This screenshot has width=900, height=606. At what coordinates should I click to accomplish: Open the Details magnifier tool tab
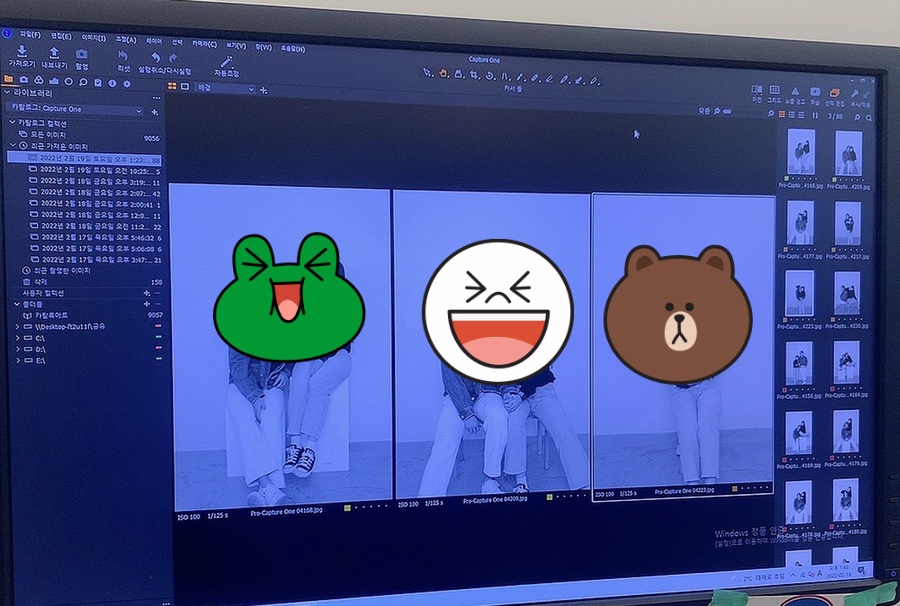[x=83, y=82]
